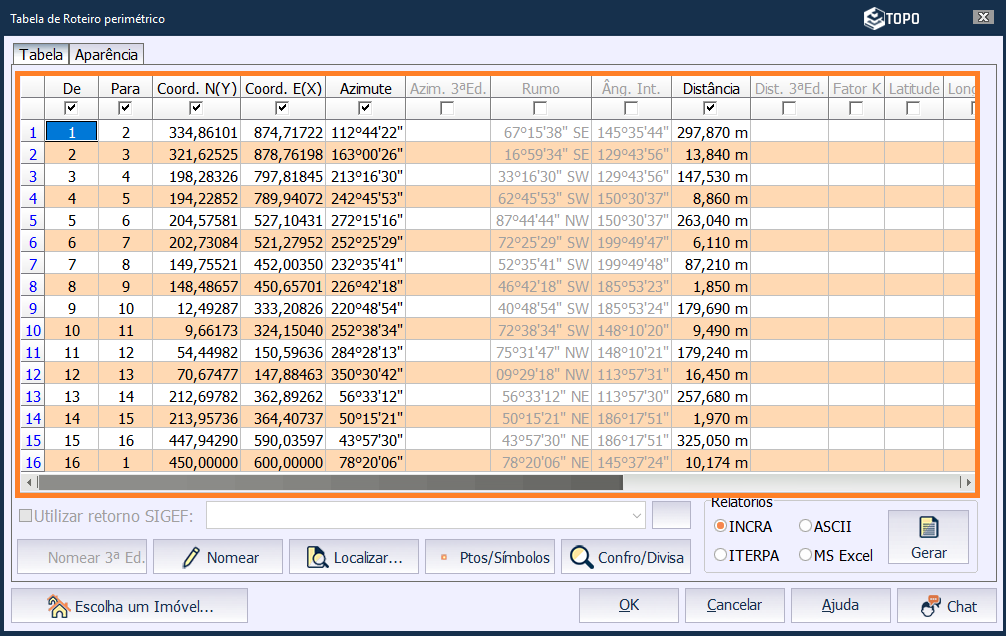Switch to the Aparência tab
The image size is (1006, 636).
pyautogui.click(x=107, y=54)
